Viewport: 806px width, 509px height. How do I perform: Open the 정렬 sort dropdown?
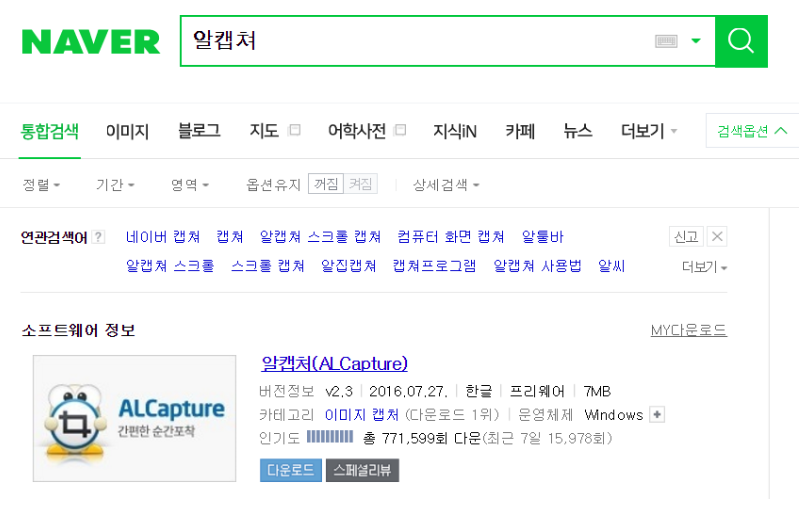(x=42, y=186)
